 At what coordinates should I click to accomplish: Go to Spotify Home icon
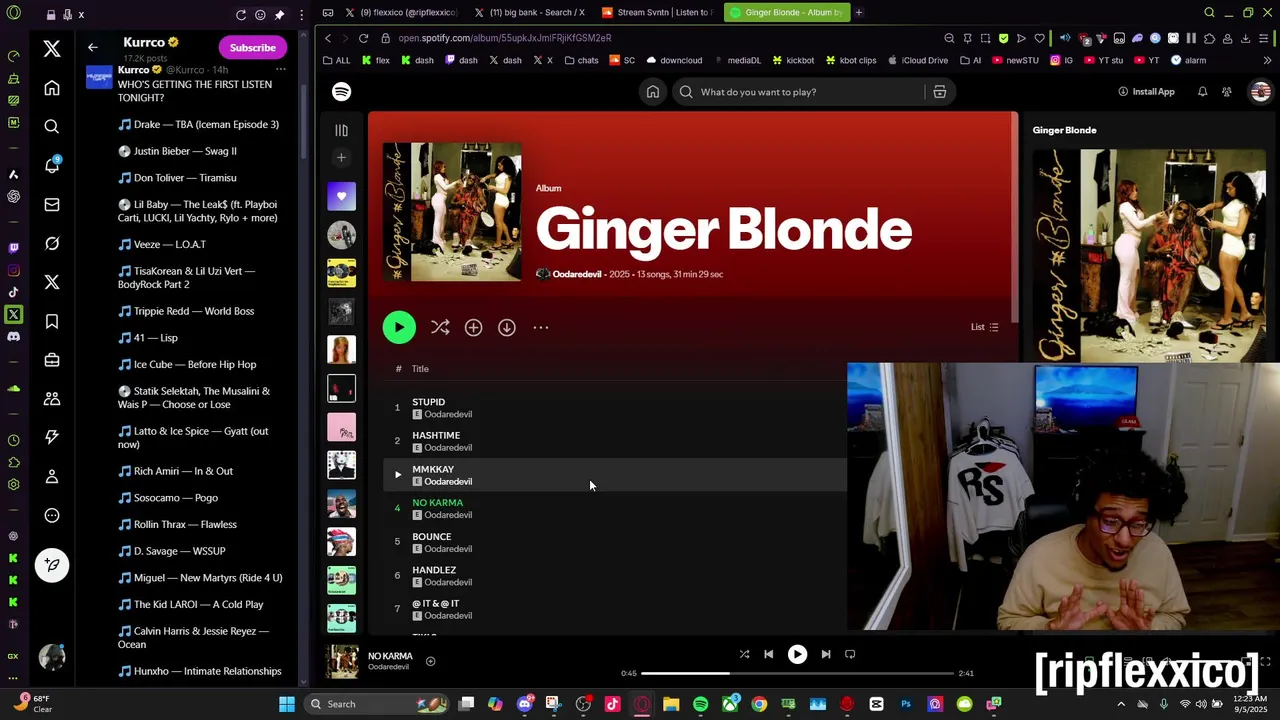coord(653,92)
